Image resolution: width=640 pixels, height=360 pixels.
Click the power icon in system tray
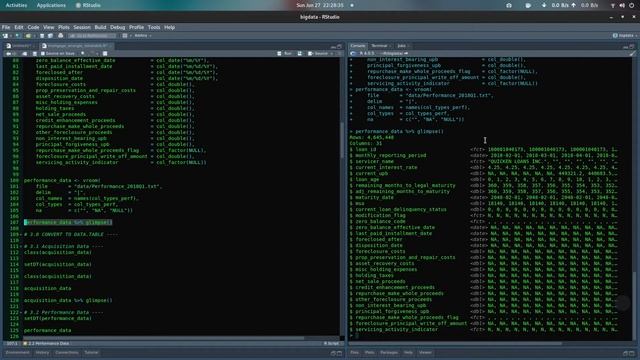click(x=631, y=5)
